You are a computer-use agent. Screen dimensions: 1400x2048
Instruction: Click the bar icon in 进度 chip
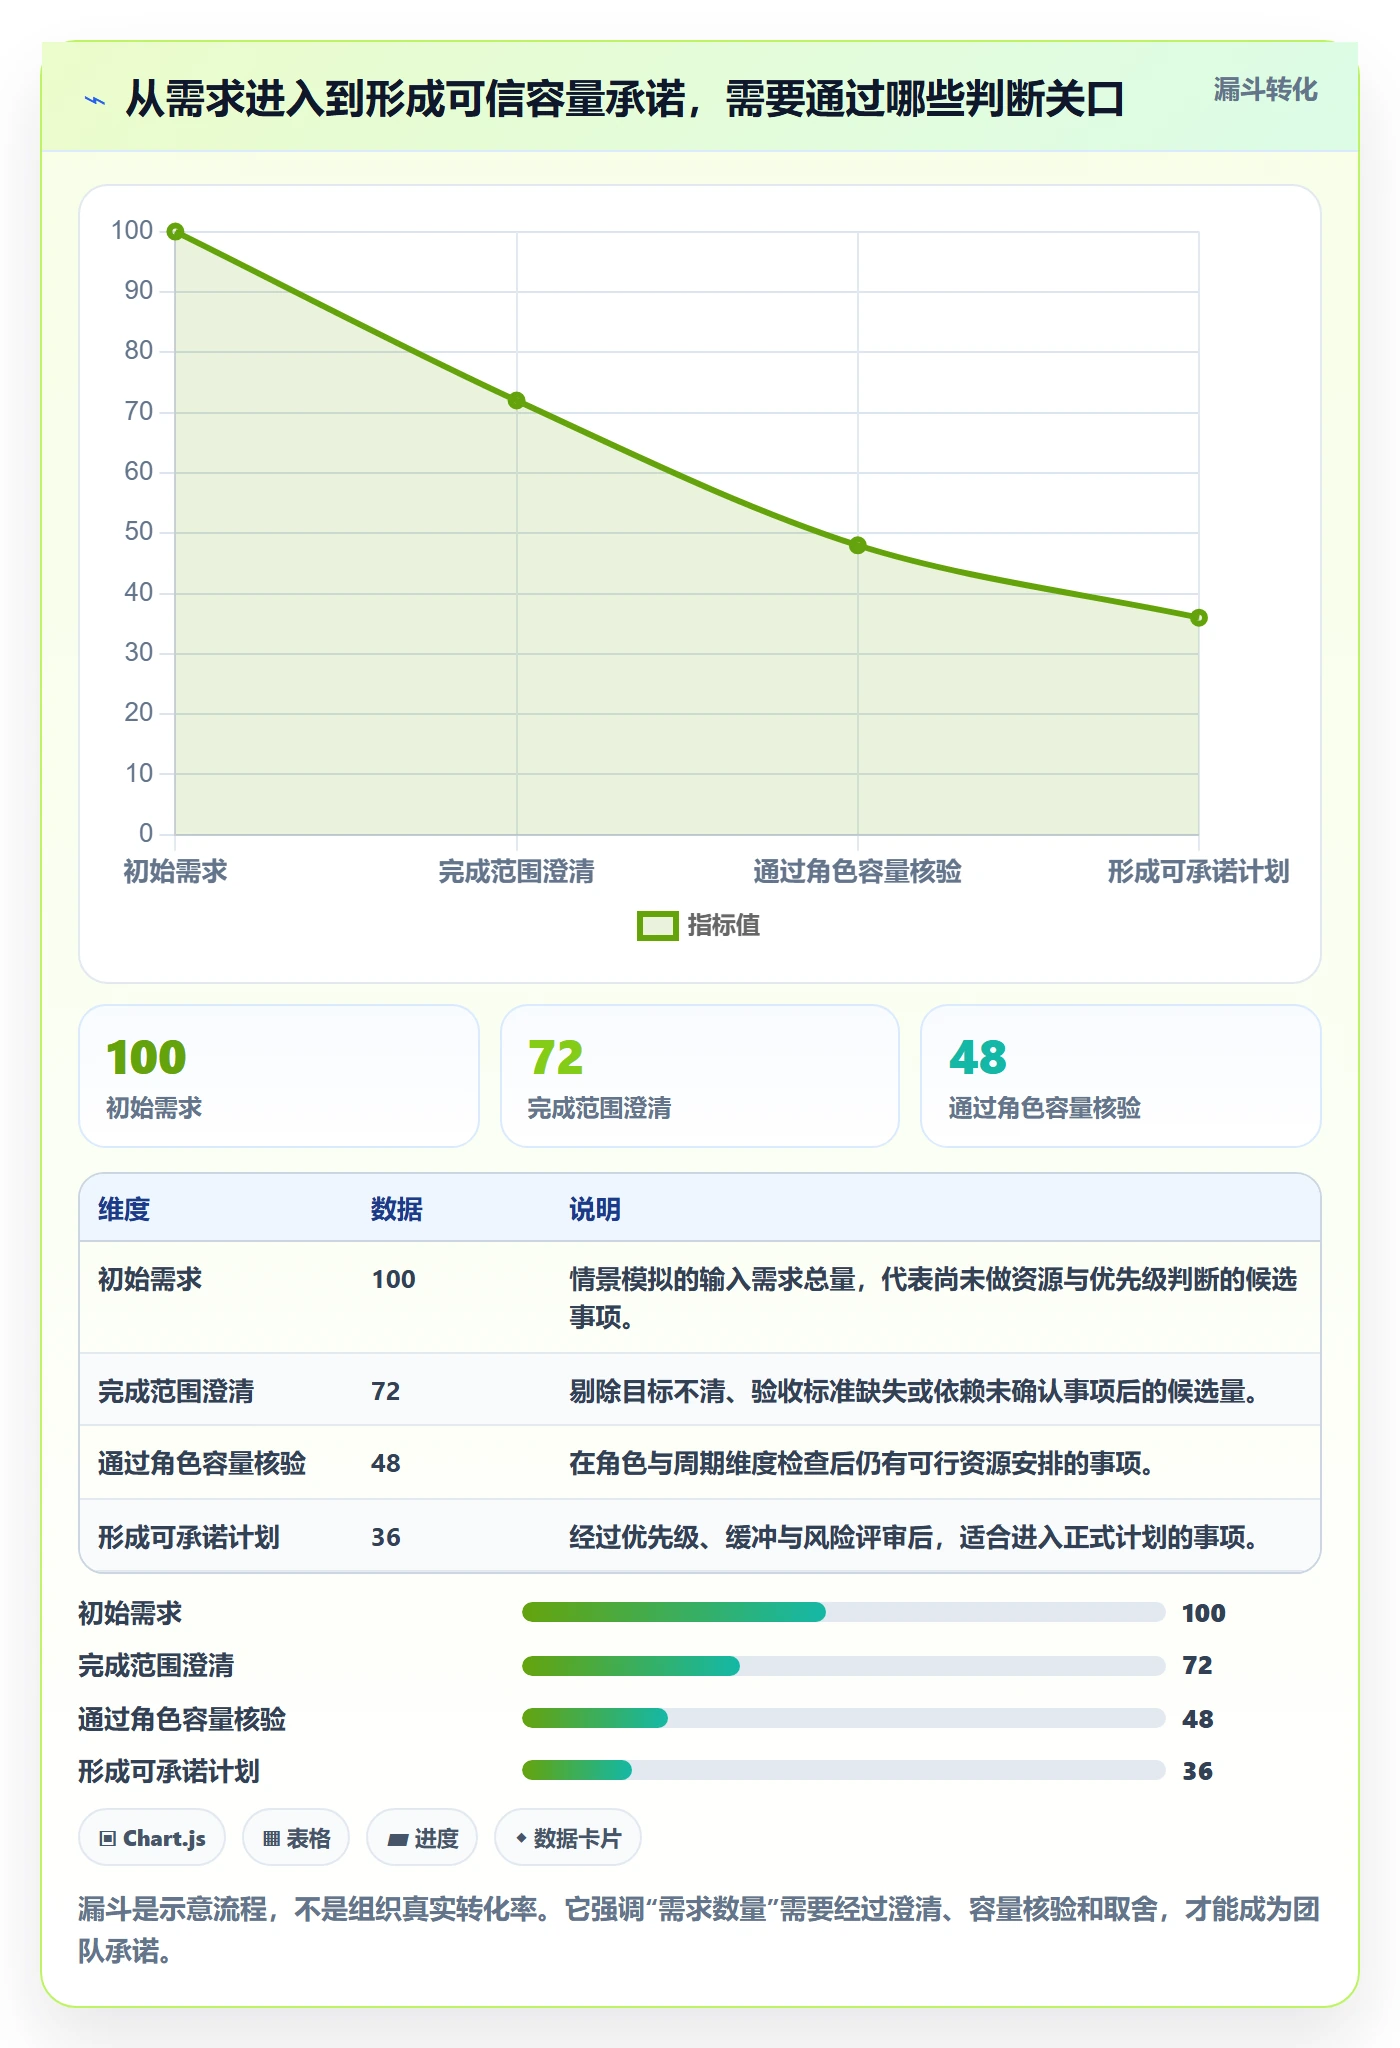click(397, 1839)
